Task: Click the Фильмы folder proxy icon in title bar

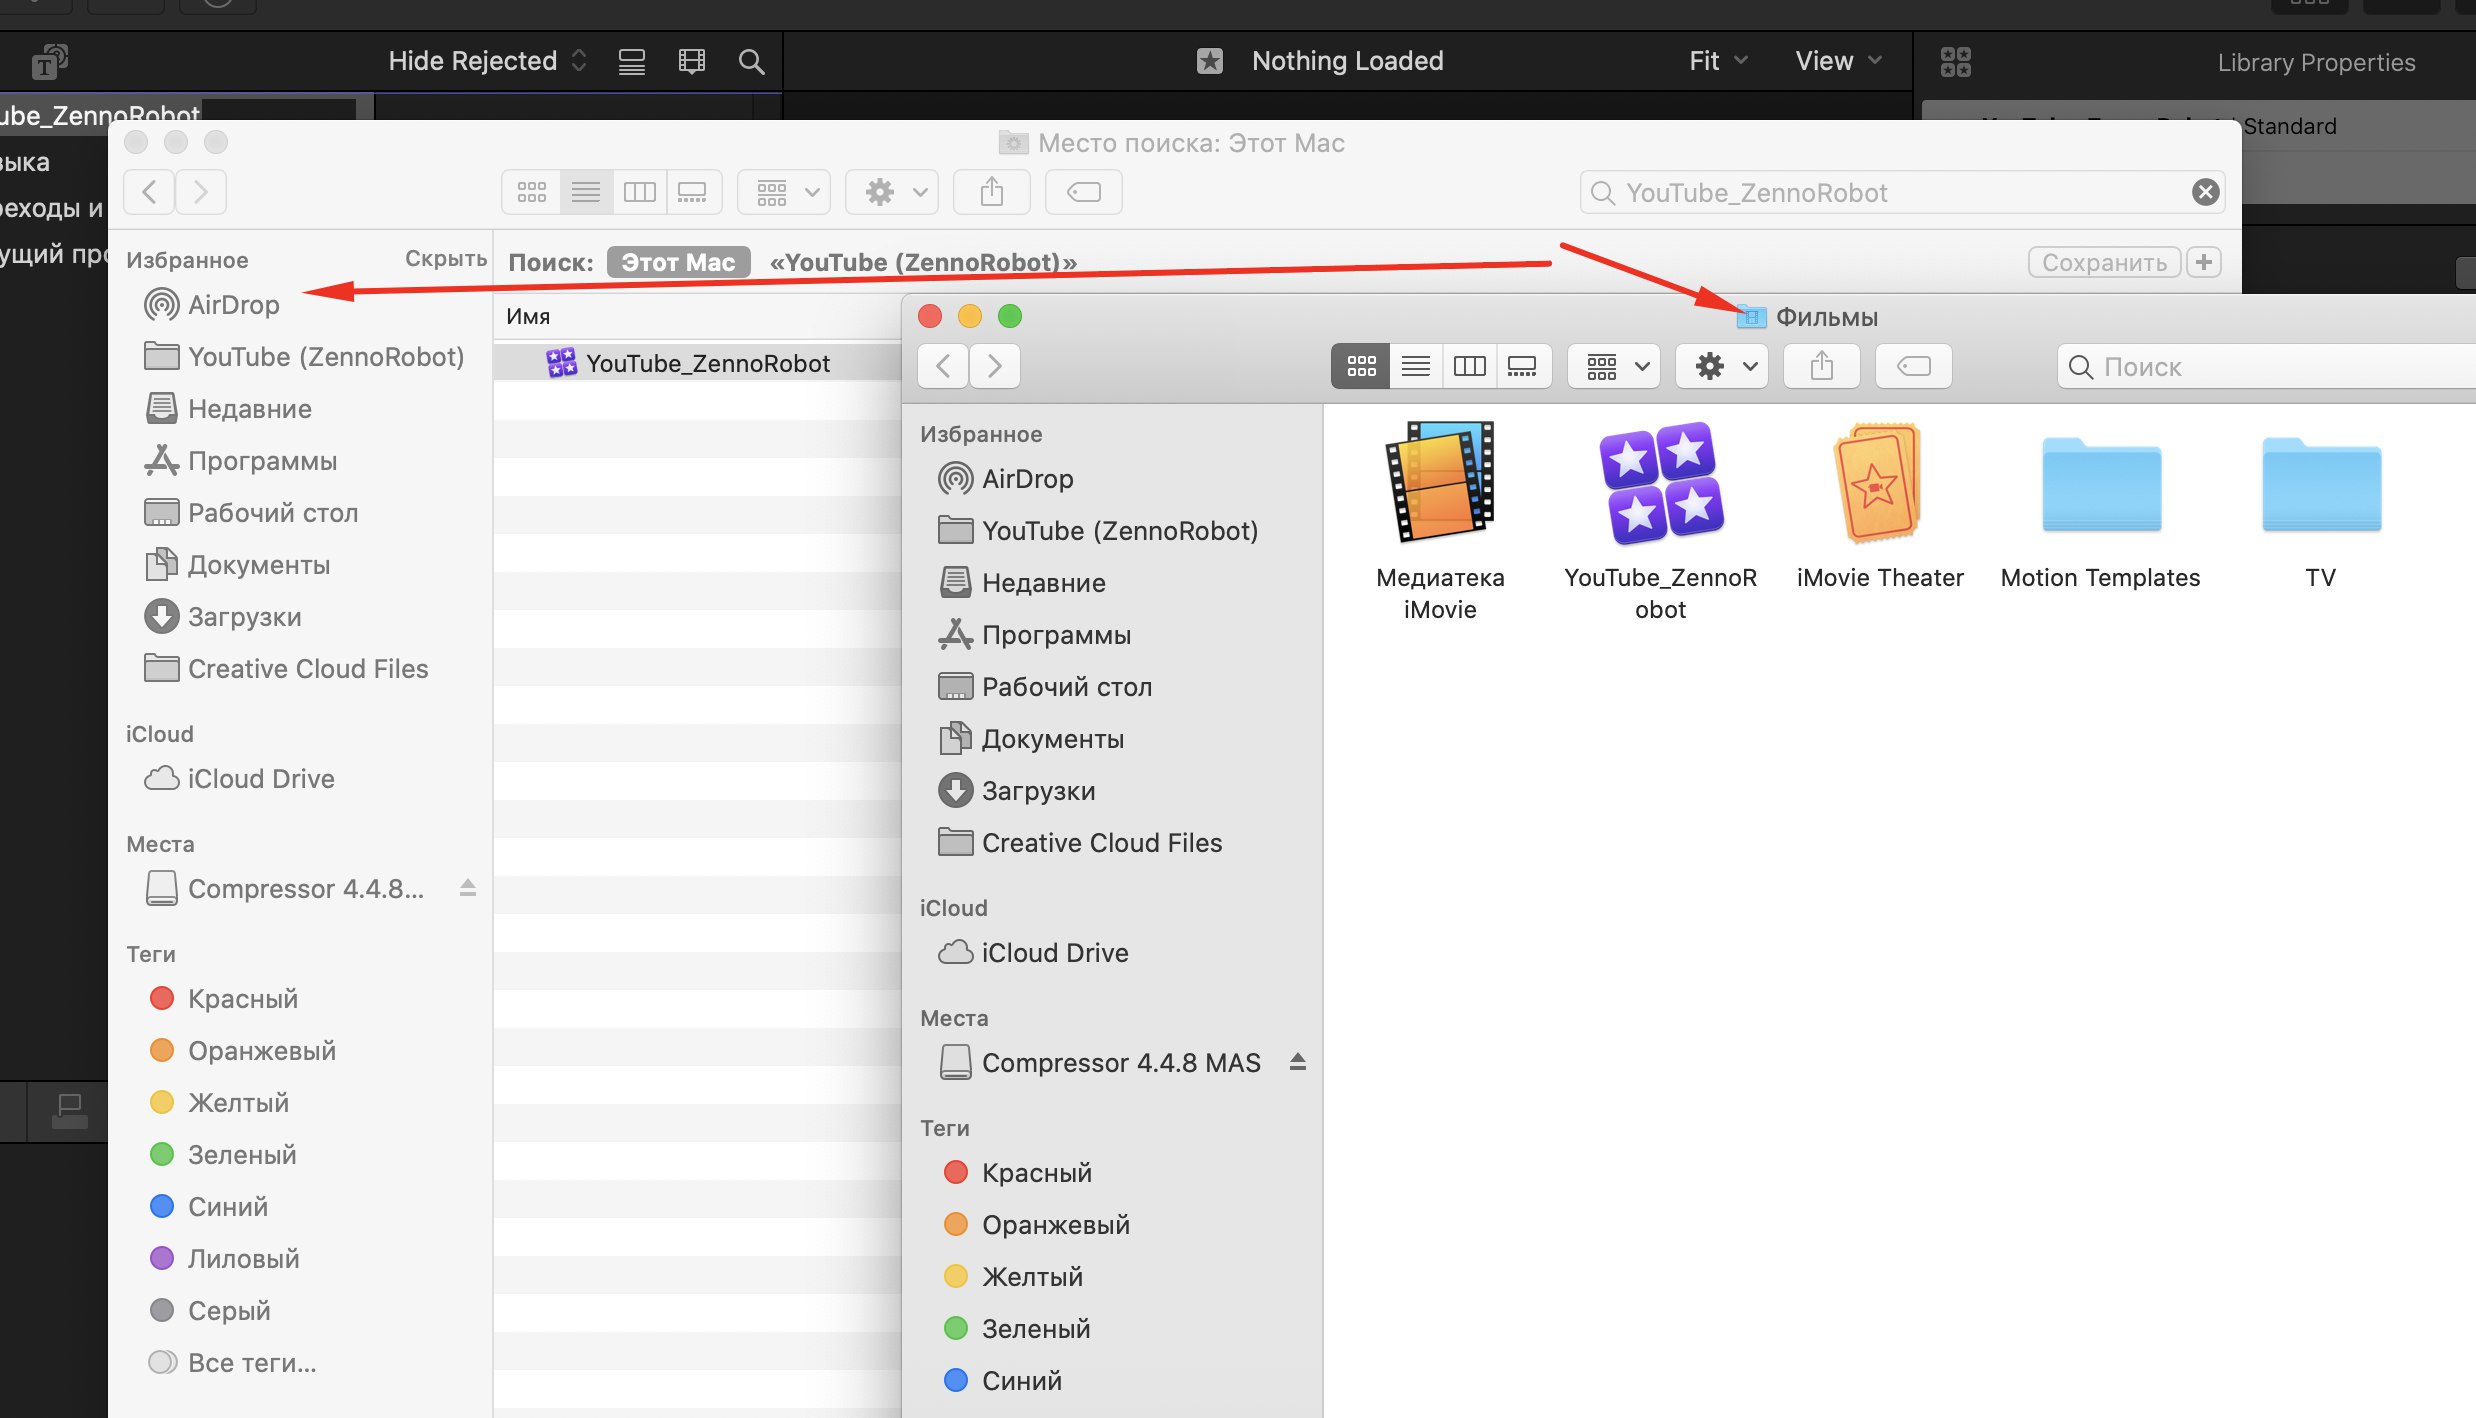Action: (1751, 317)
